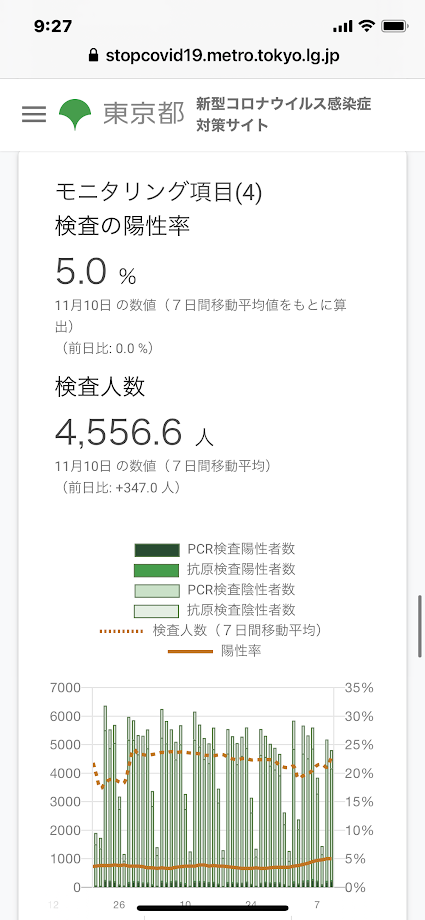Click 新型コロナウイルス感染症対策サイト title

coord(284,114)
